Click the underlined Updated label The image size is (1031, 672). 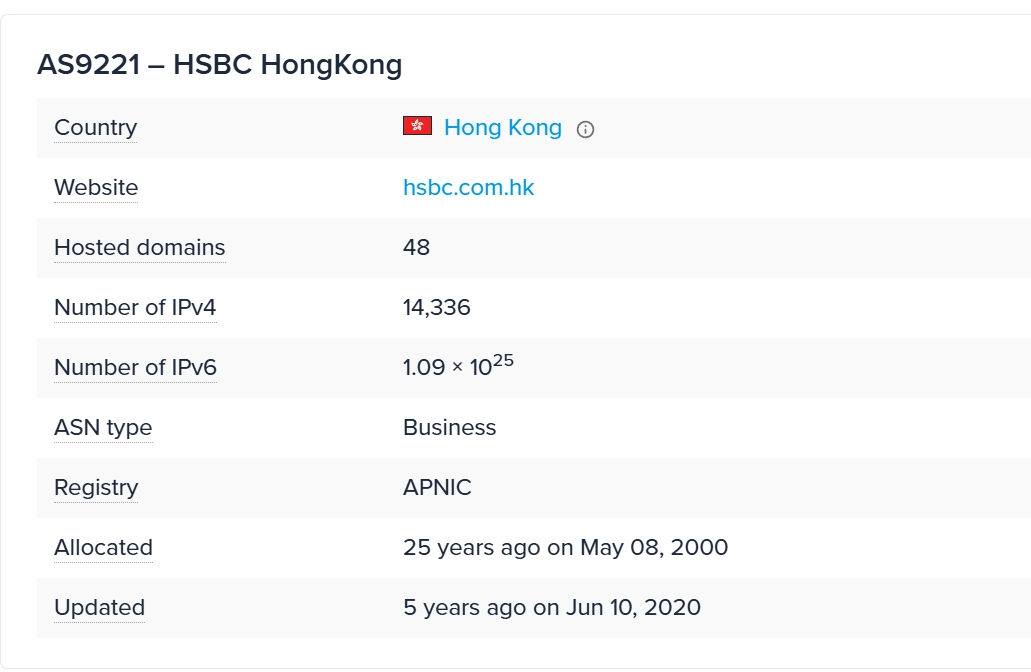coord(99,608)
